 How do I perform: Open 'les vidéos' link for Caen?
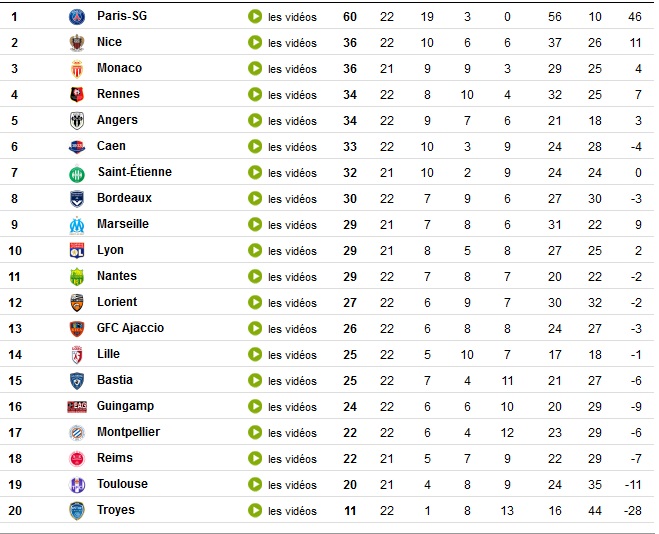[292, 147]
